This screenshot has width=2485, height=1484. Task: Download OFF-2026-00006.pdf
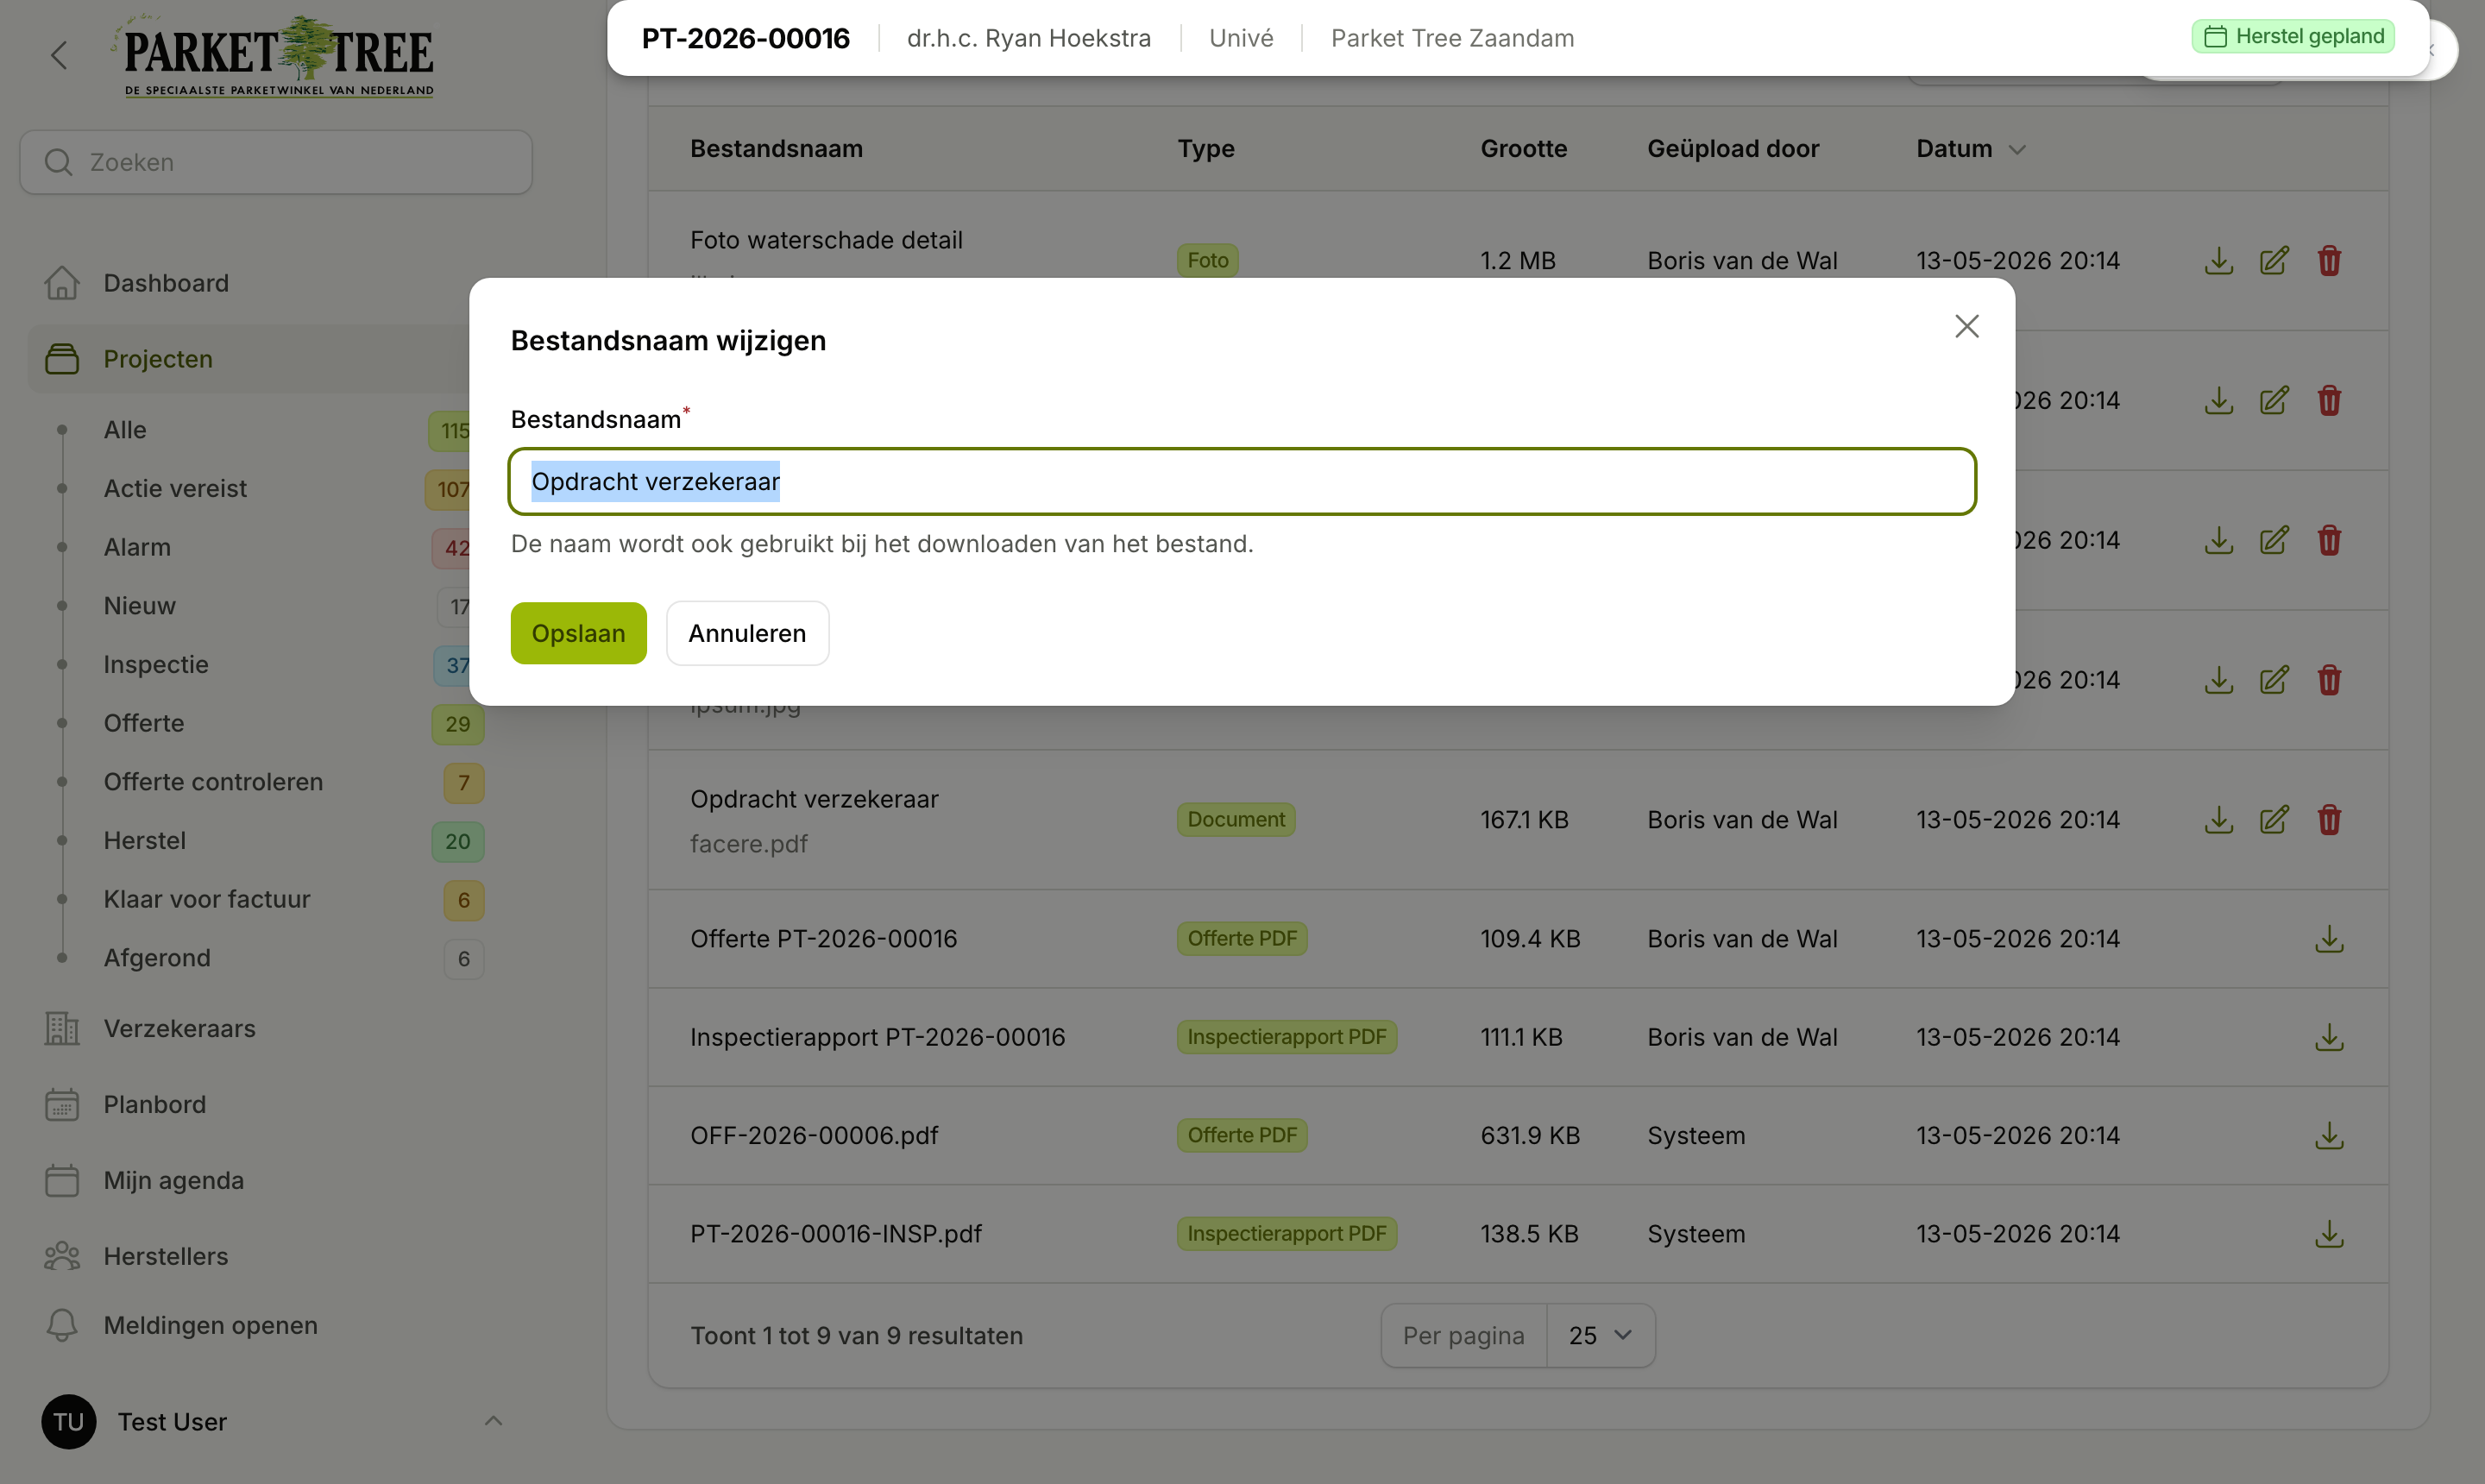click(x=2329, y=1135)
